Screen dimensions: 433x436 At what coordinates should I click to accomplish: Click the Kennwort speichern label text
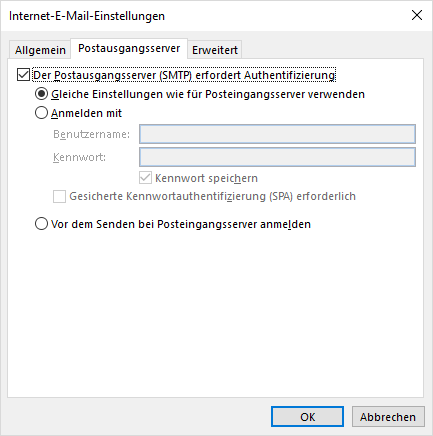(206, 178)
